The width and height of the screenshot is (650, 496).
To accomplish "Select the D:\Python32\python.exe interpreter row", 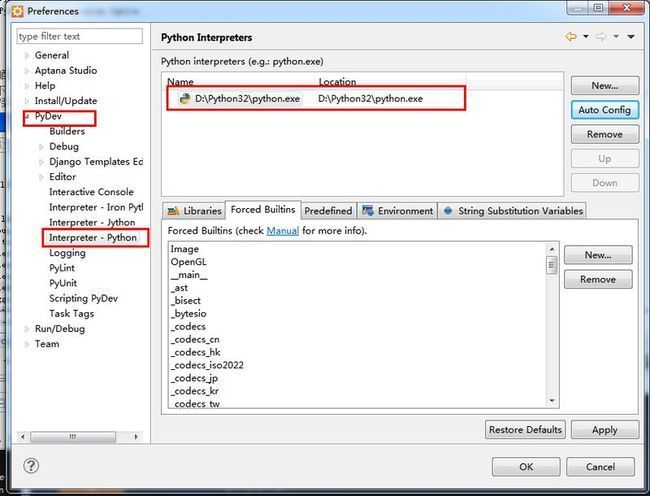I will [316, 99].
